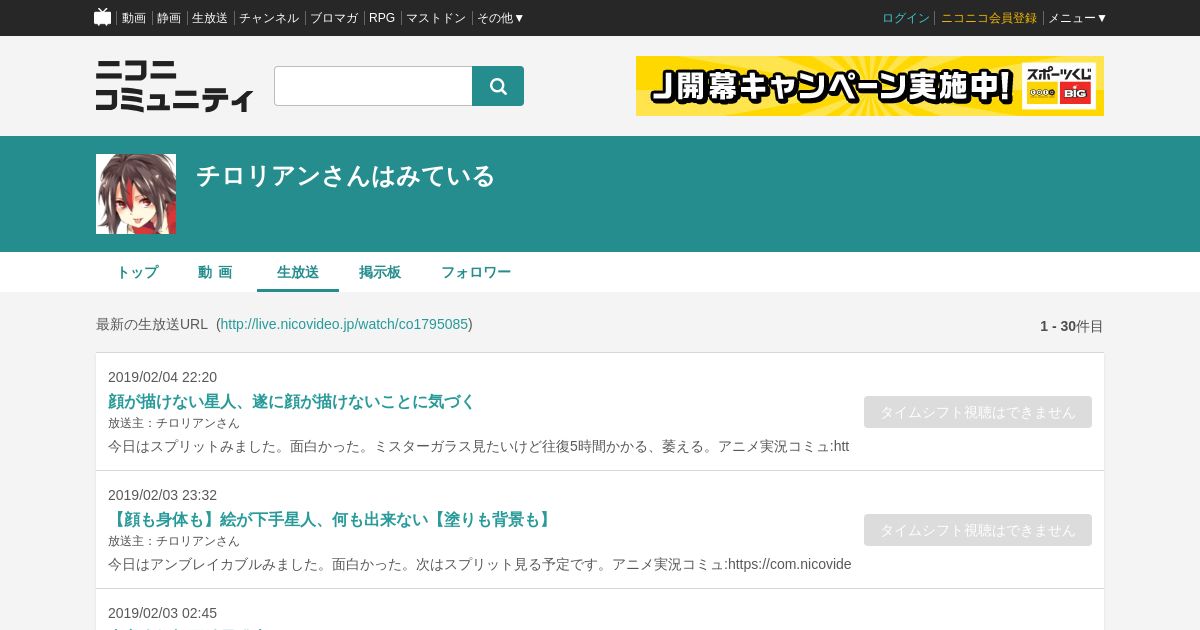The image size is (1200, 630).
Task: Switch to the フォロワー tab
Action: (476, 272)
